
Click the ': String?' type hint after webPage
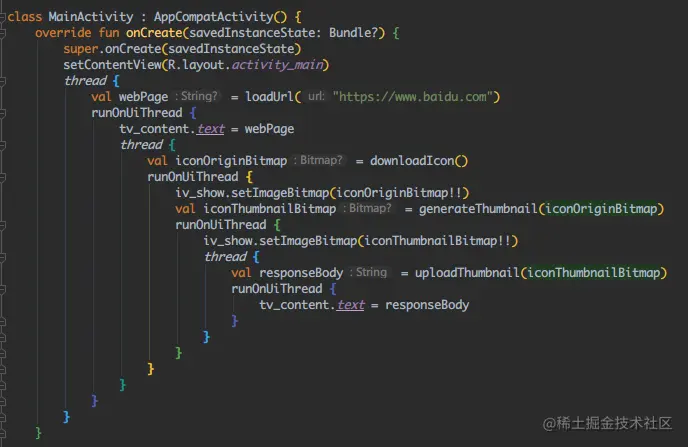[x=197, y=97]
